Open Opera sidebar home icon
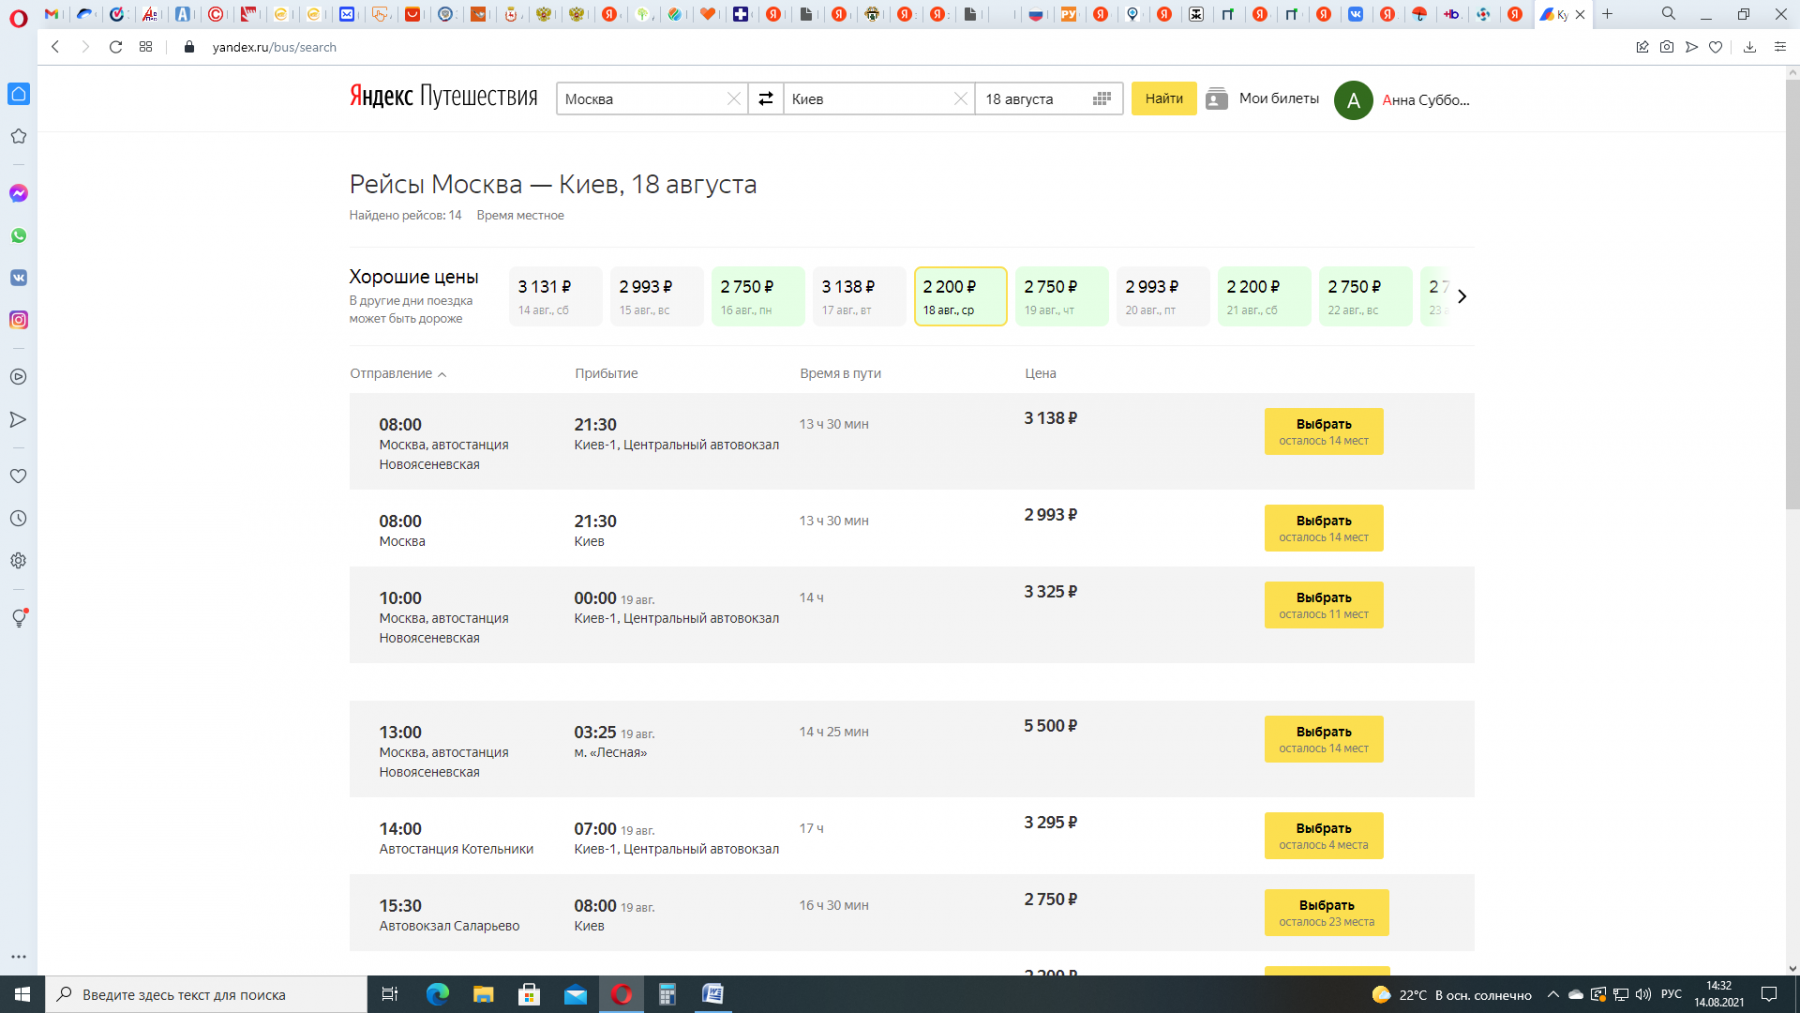 tap(19, 94)
